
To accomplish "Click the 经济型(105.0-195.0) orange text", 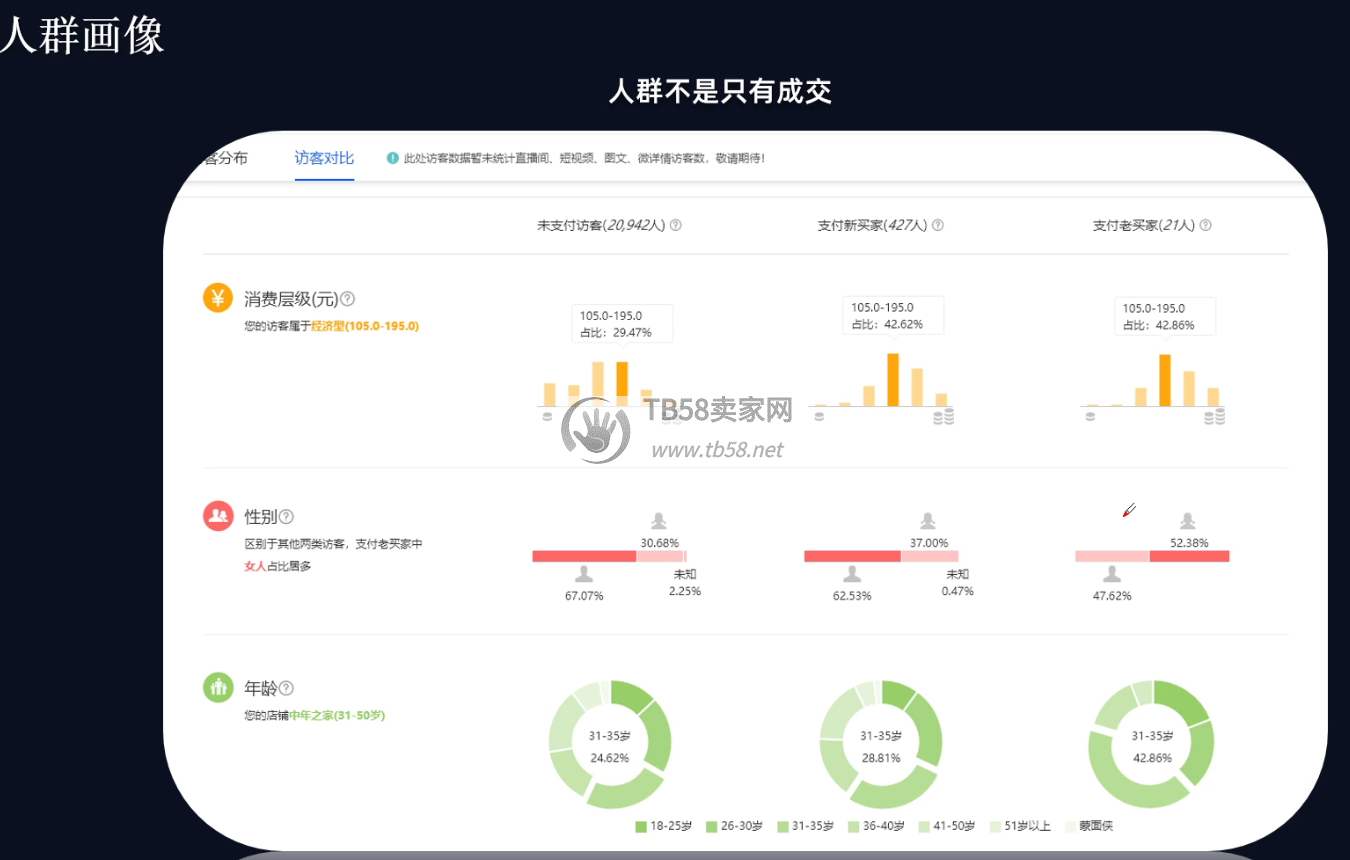I will coord(365,326).
